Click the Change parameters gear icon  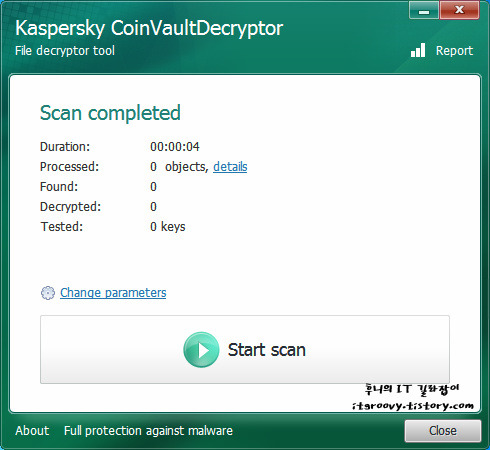point(48,293)
